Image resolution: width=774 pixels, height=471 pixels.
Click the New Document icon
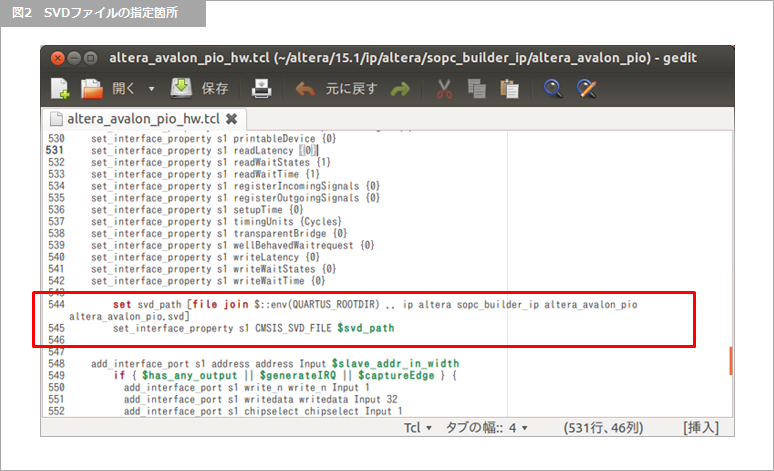pyautogui.click(x=60, y=89)
